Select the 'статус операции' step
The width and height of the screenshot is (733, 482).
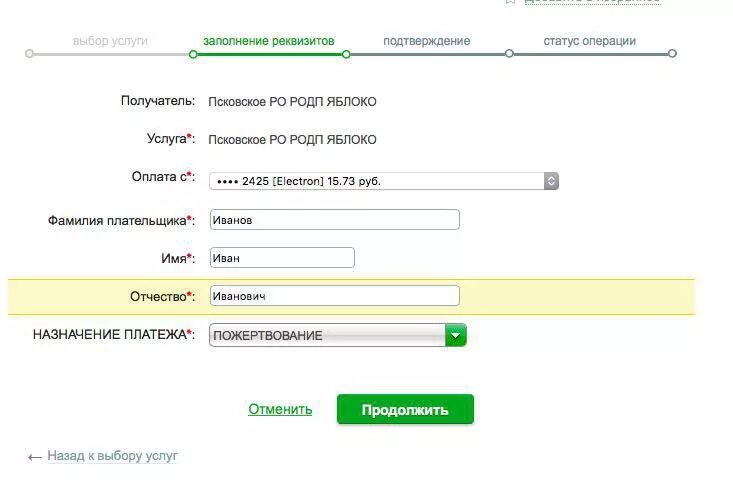589,41
